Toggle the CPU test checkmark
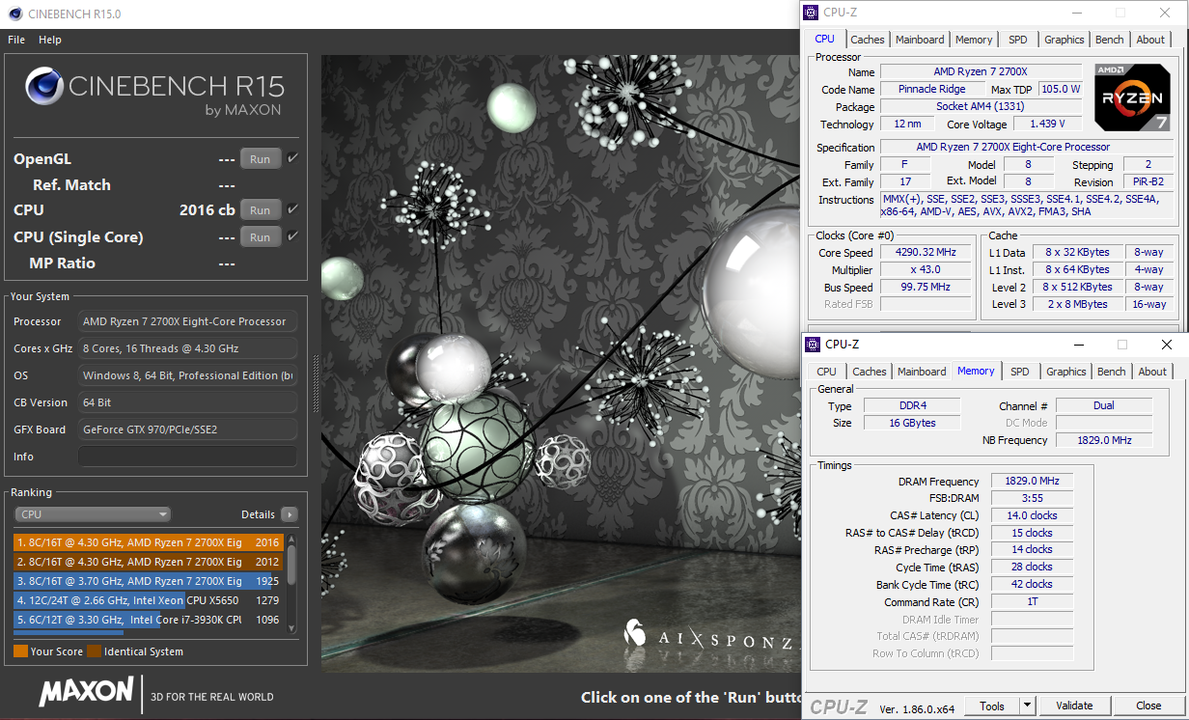 coord(293,208)
